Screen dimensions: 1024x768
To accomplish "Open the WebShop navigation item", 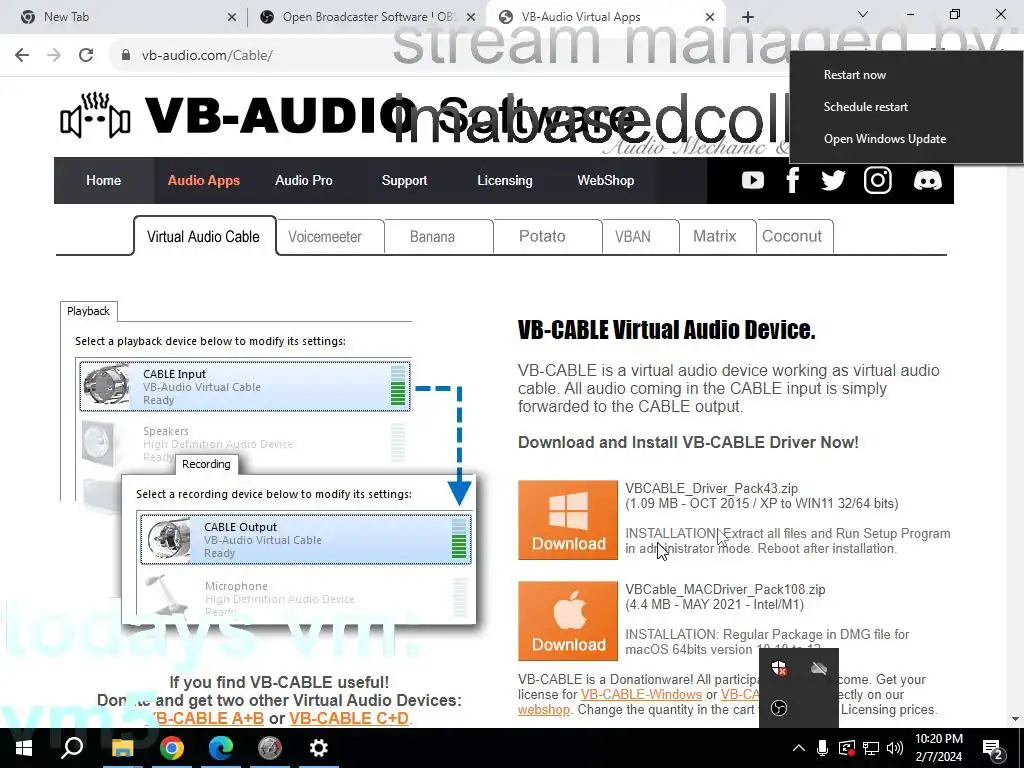I will [x=605, y=180].
